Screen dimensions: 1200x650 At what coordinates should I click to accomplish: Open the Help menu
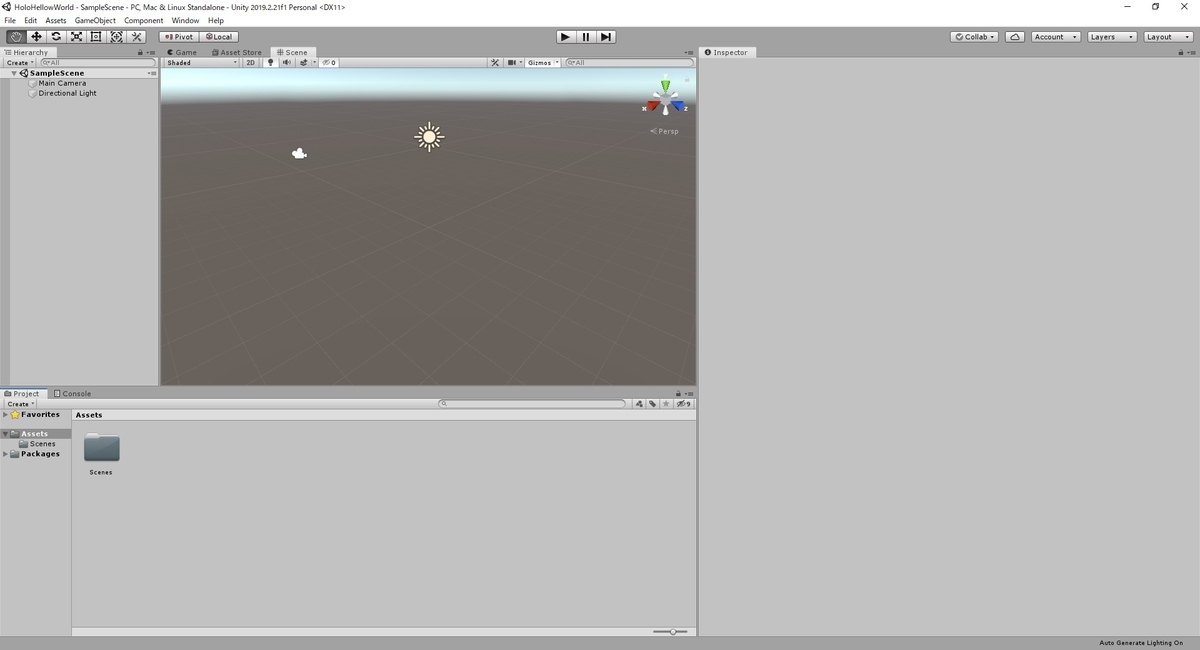click(x=216, y=20)
